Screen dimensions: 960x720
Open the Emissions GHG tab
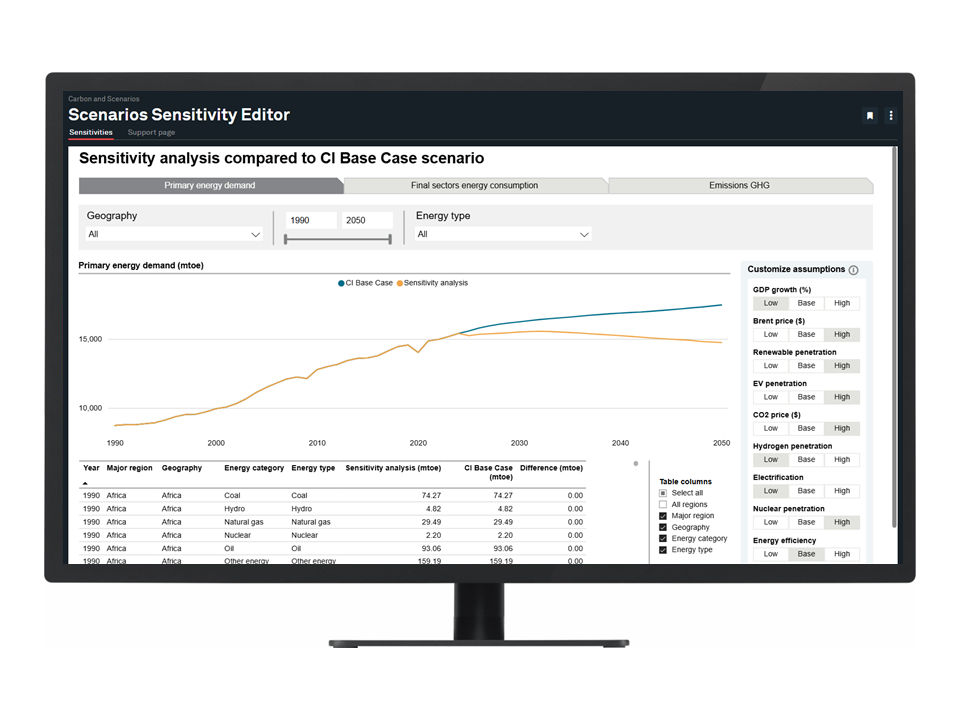point(739,185)
